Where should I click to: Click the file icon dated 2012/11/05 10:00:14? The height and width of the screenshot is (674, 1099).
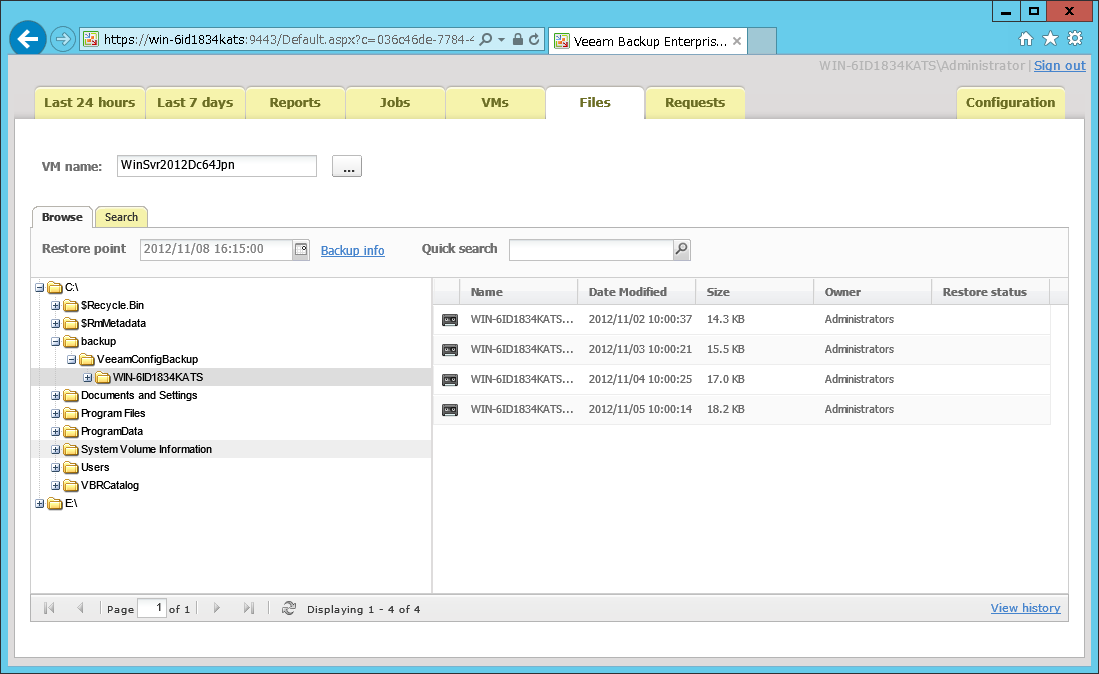pyautogui.click(x=450, y=410)
